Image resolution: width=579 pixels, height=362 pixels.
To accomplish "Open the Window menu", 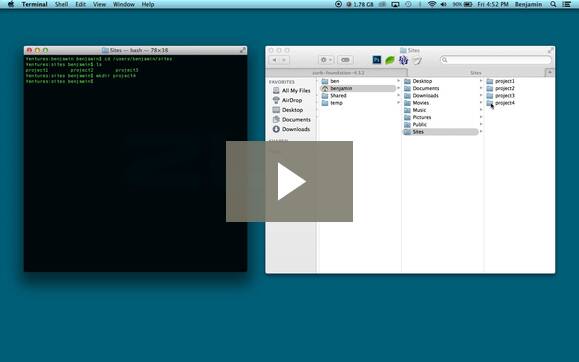I will point(124,4).
